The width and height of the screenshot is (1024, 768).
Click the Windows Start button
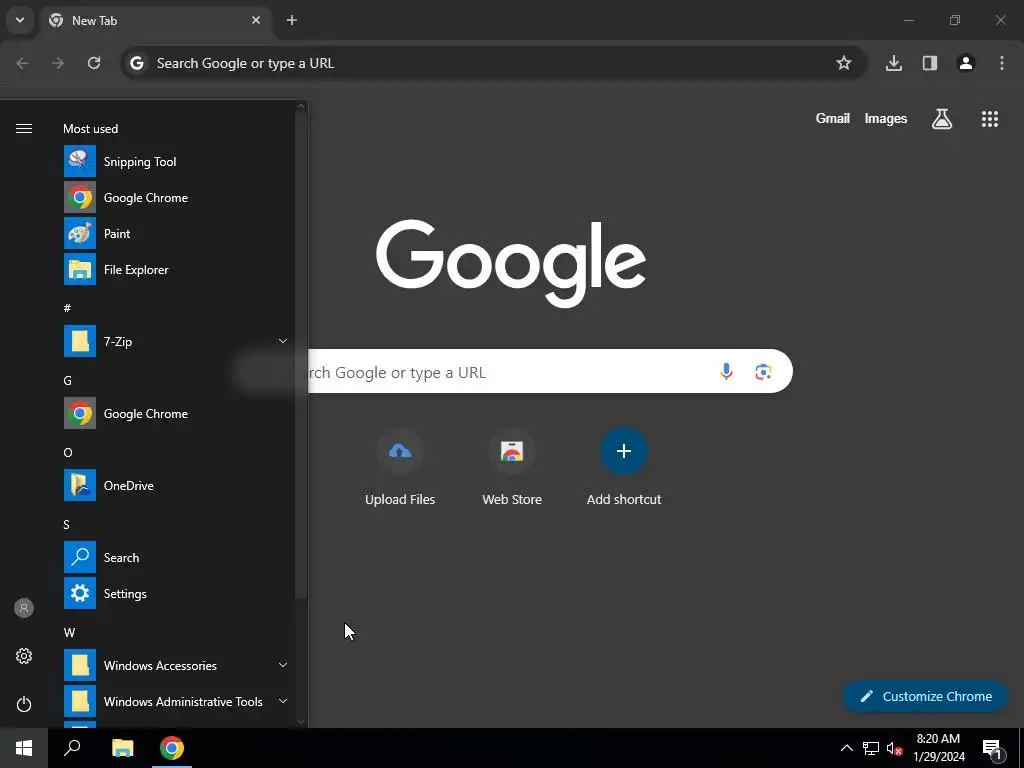pyautogui.click(x=24, y=748)
